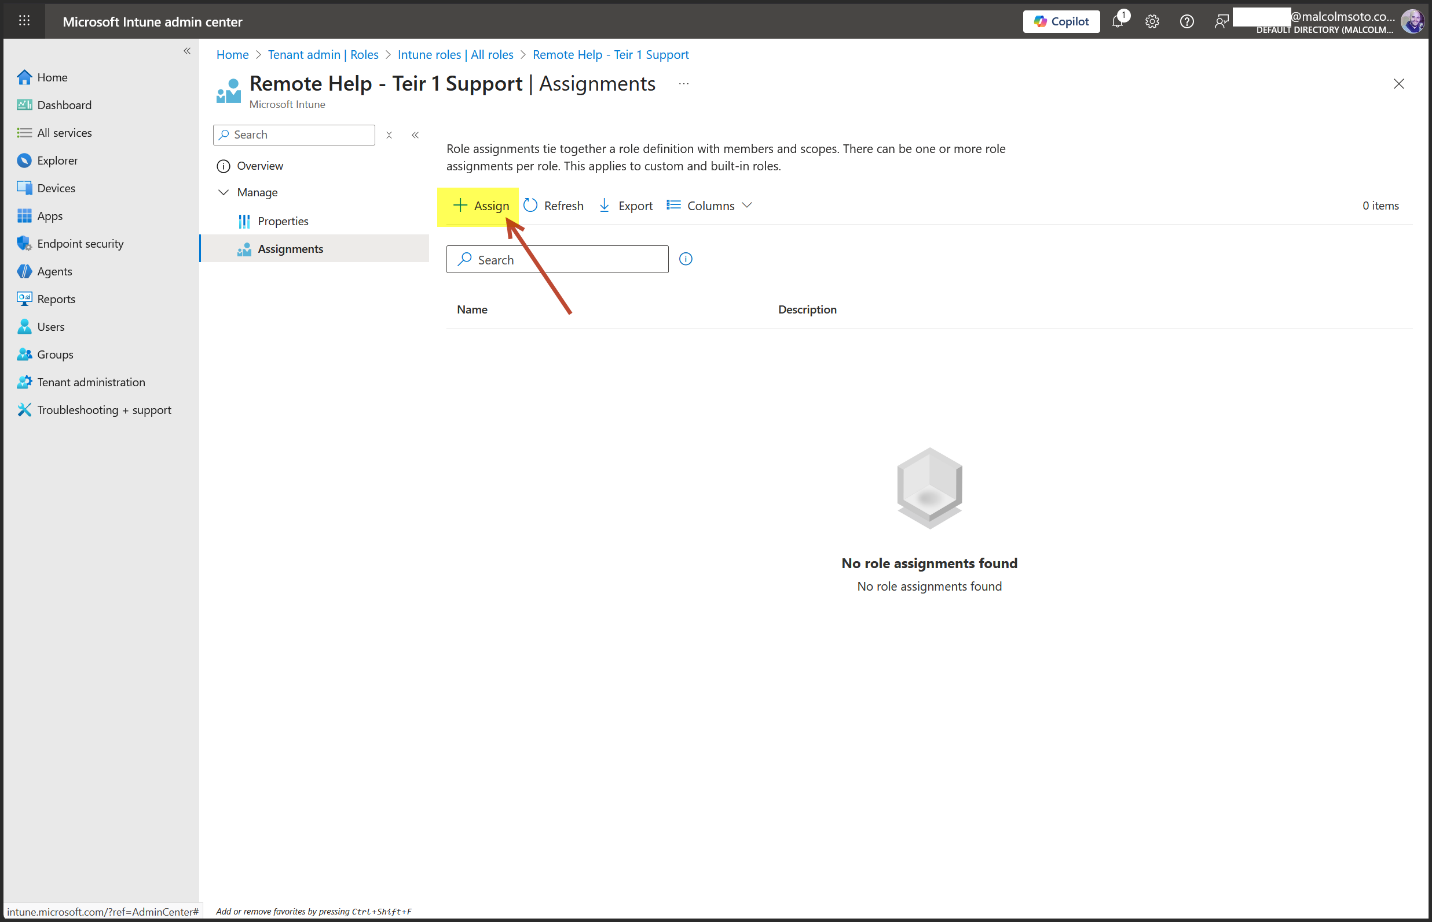Open the app launcher waffle icon

(24, 21)
